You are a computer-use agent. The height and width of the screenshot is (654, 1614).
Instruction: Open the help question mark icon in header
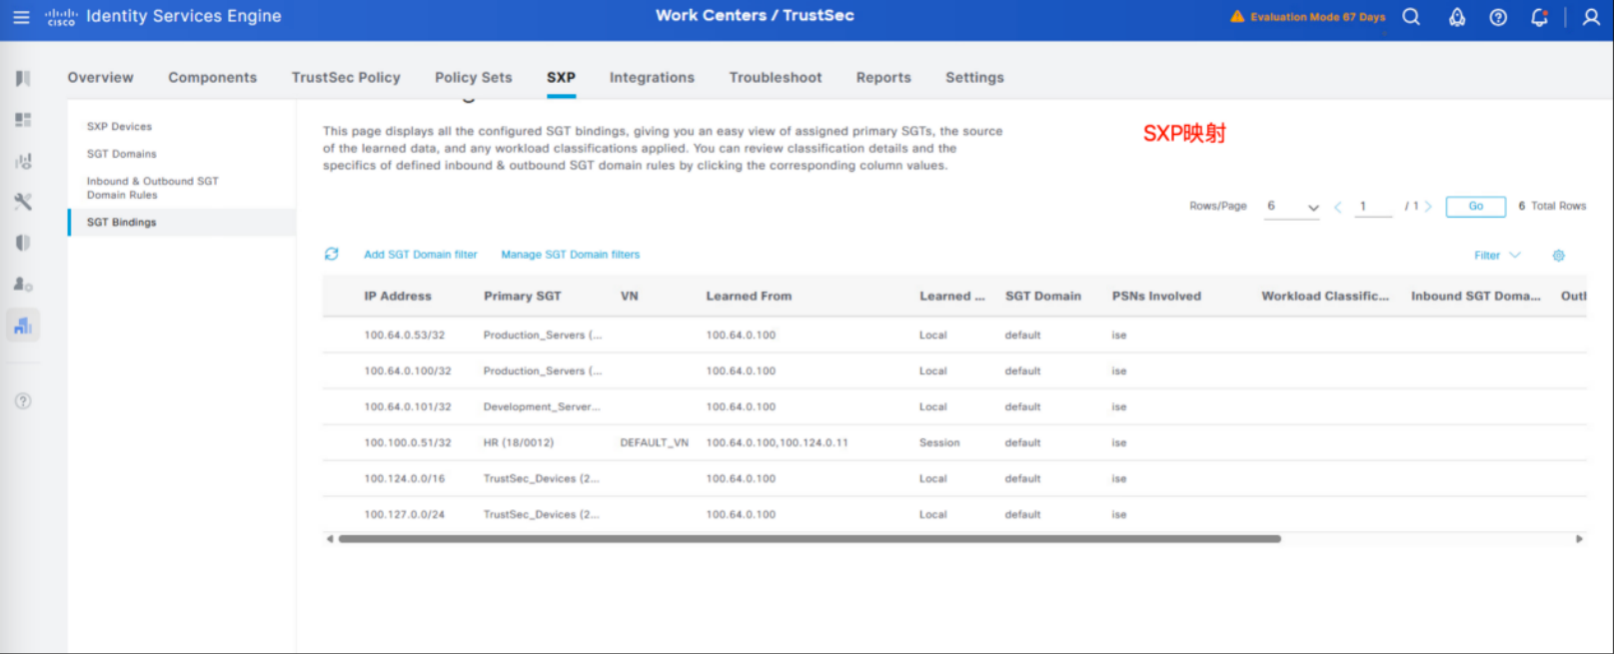pos(1498,17)
